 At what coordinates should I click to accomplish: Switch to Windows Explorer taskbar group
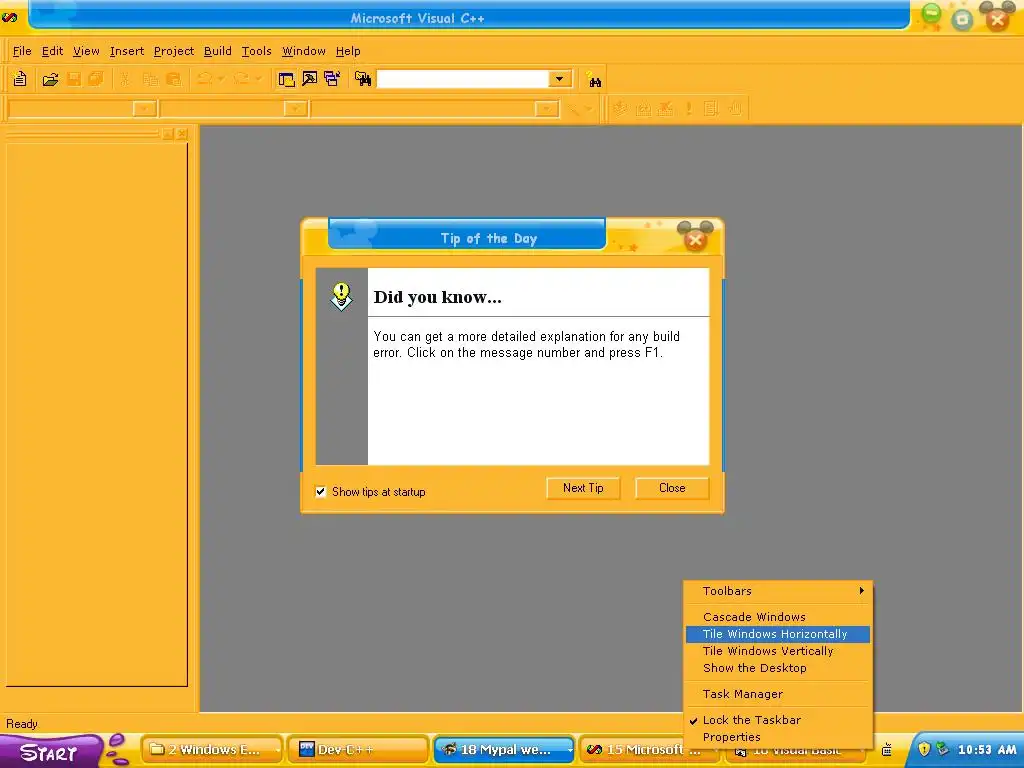click(212, 750)
